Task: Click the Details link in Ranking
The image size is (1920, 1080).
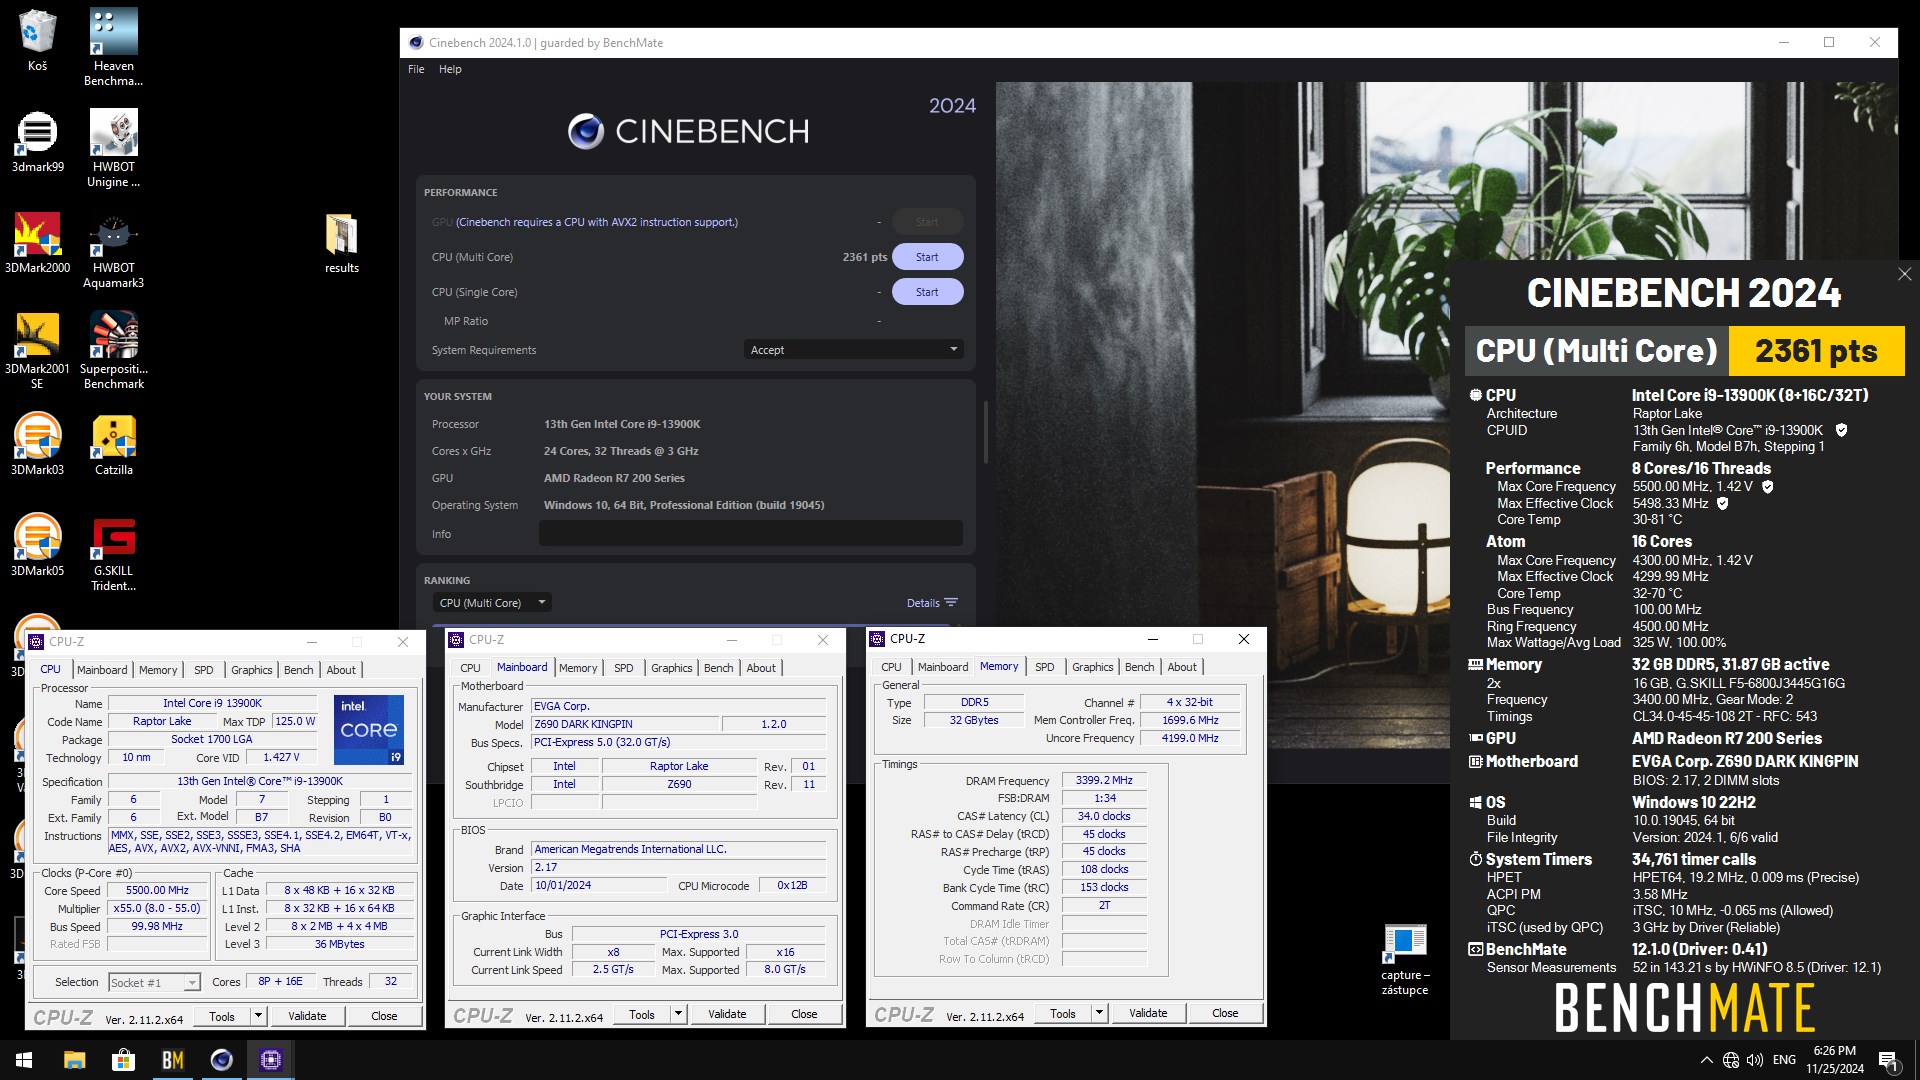Action: pyautogui.click(x=922, y=603)
